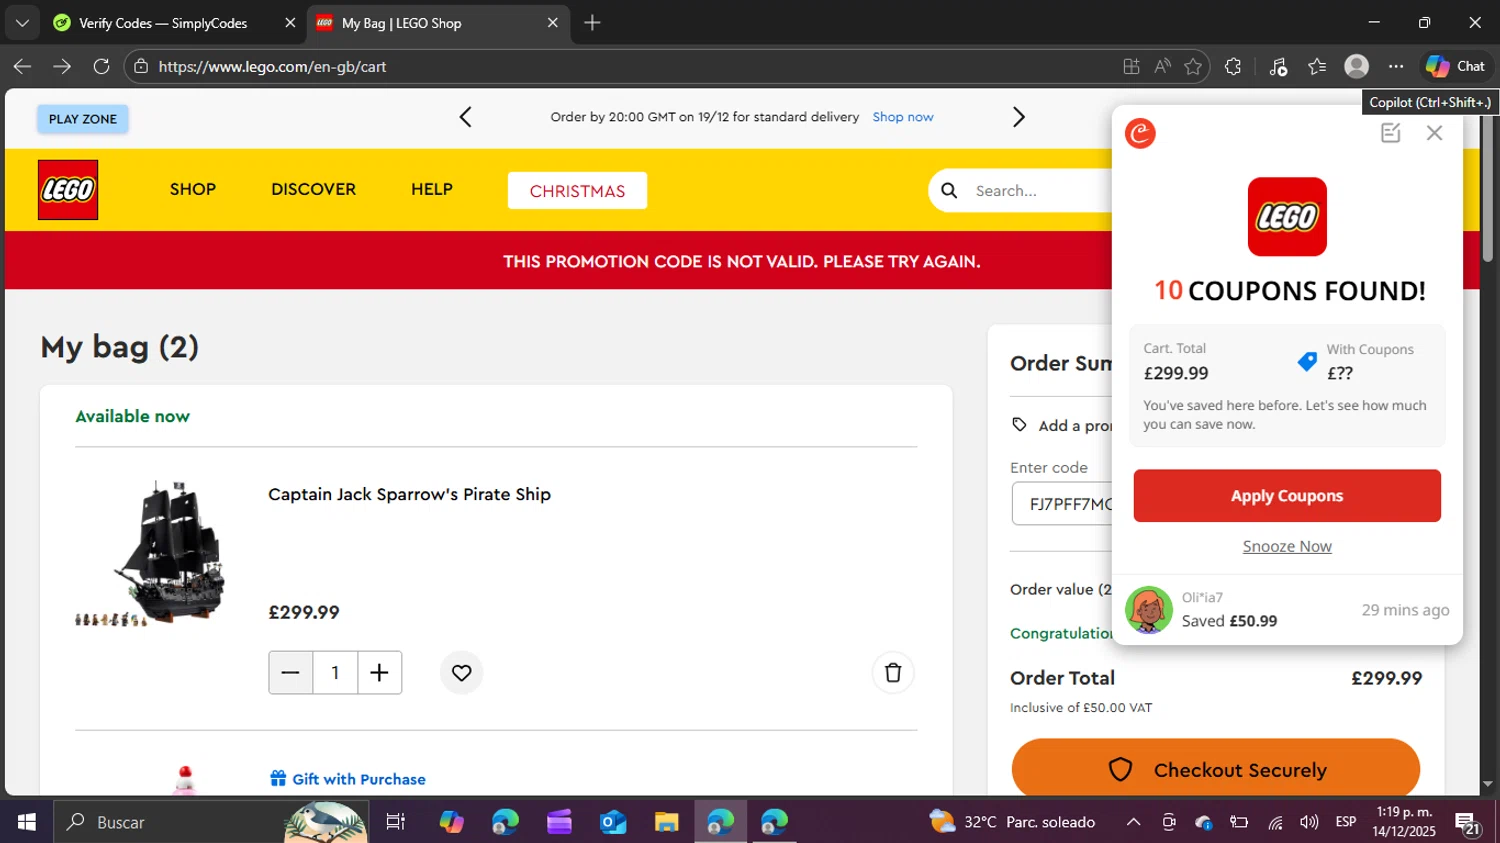Click browser forward arrow

(x=62, y=66)
